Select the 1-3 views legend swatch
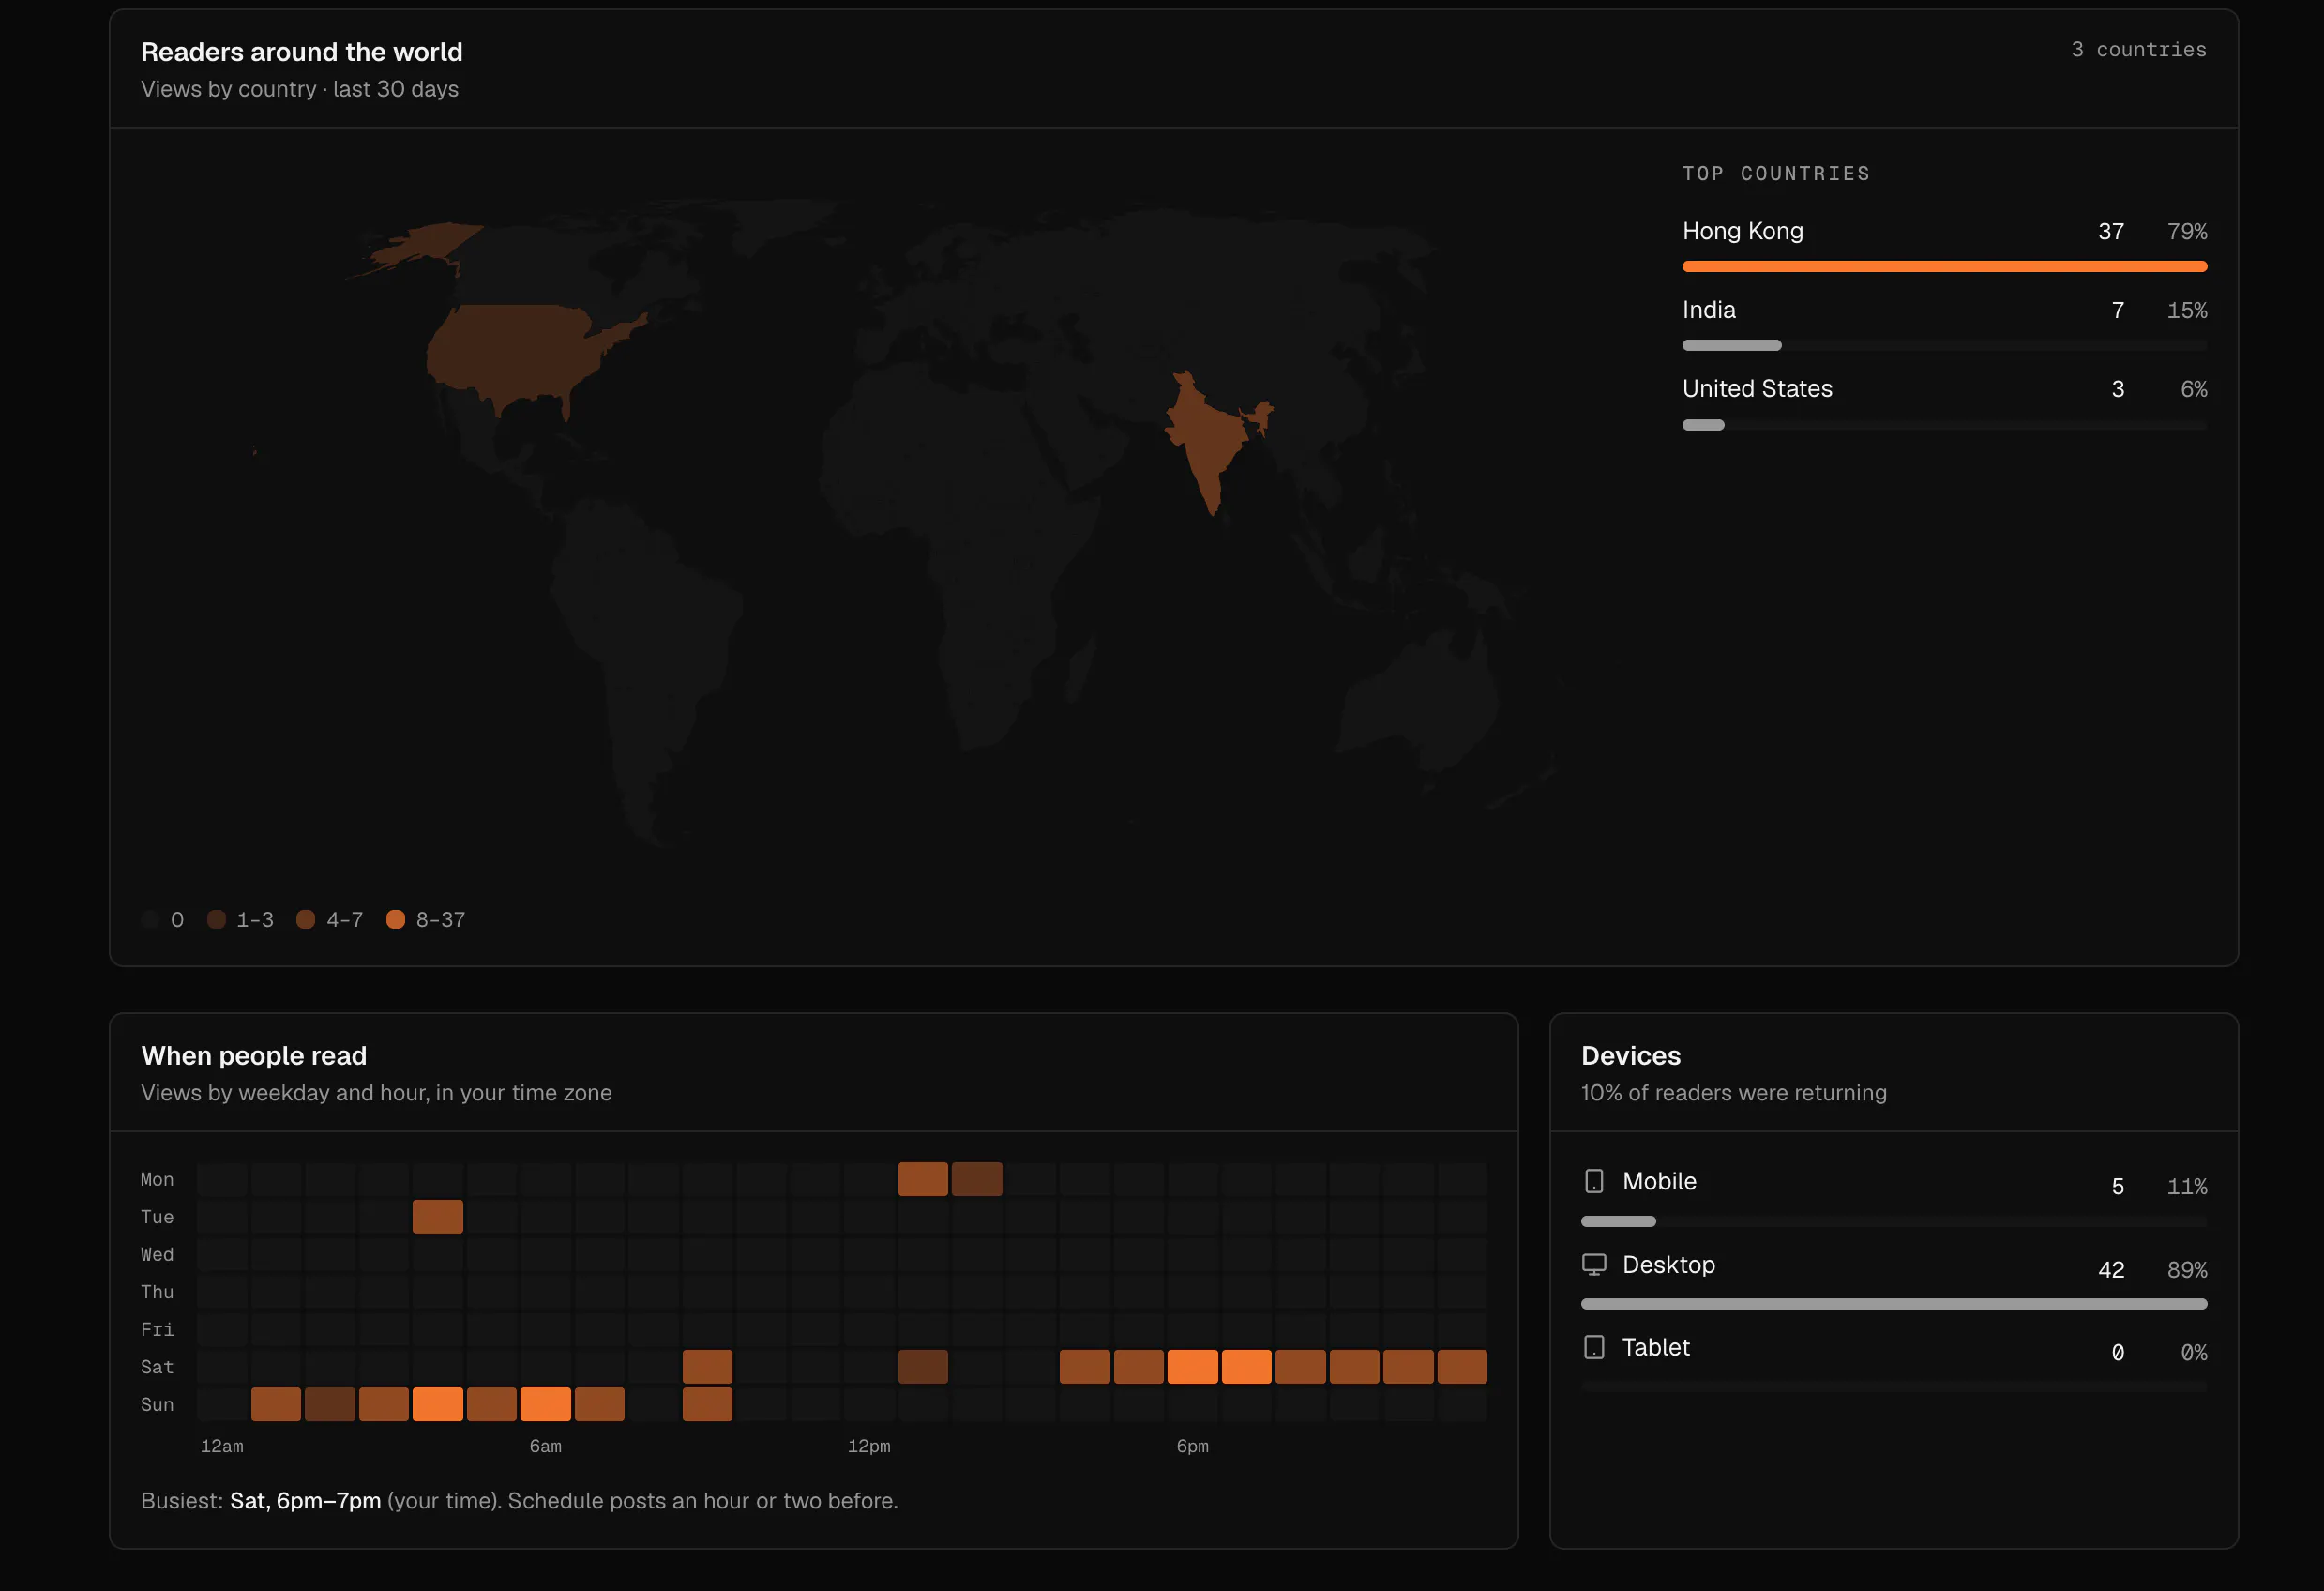This screenshot has width=2324, height=1591. pyautogui.click(x=216, y=919)
